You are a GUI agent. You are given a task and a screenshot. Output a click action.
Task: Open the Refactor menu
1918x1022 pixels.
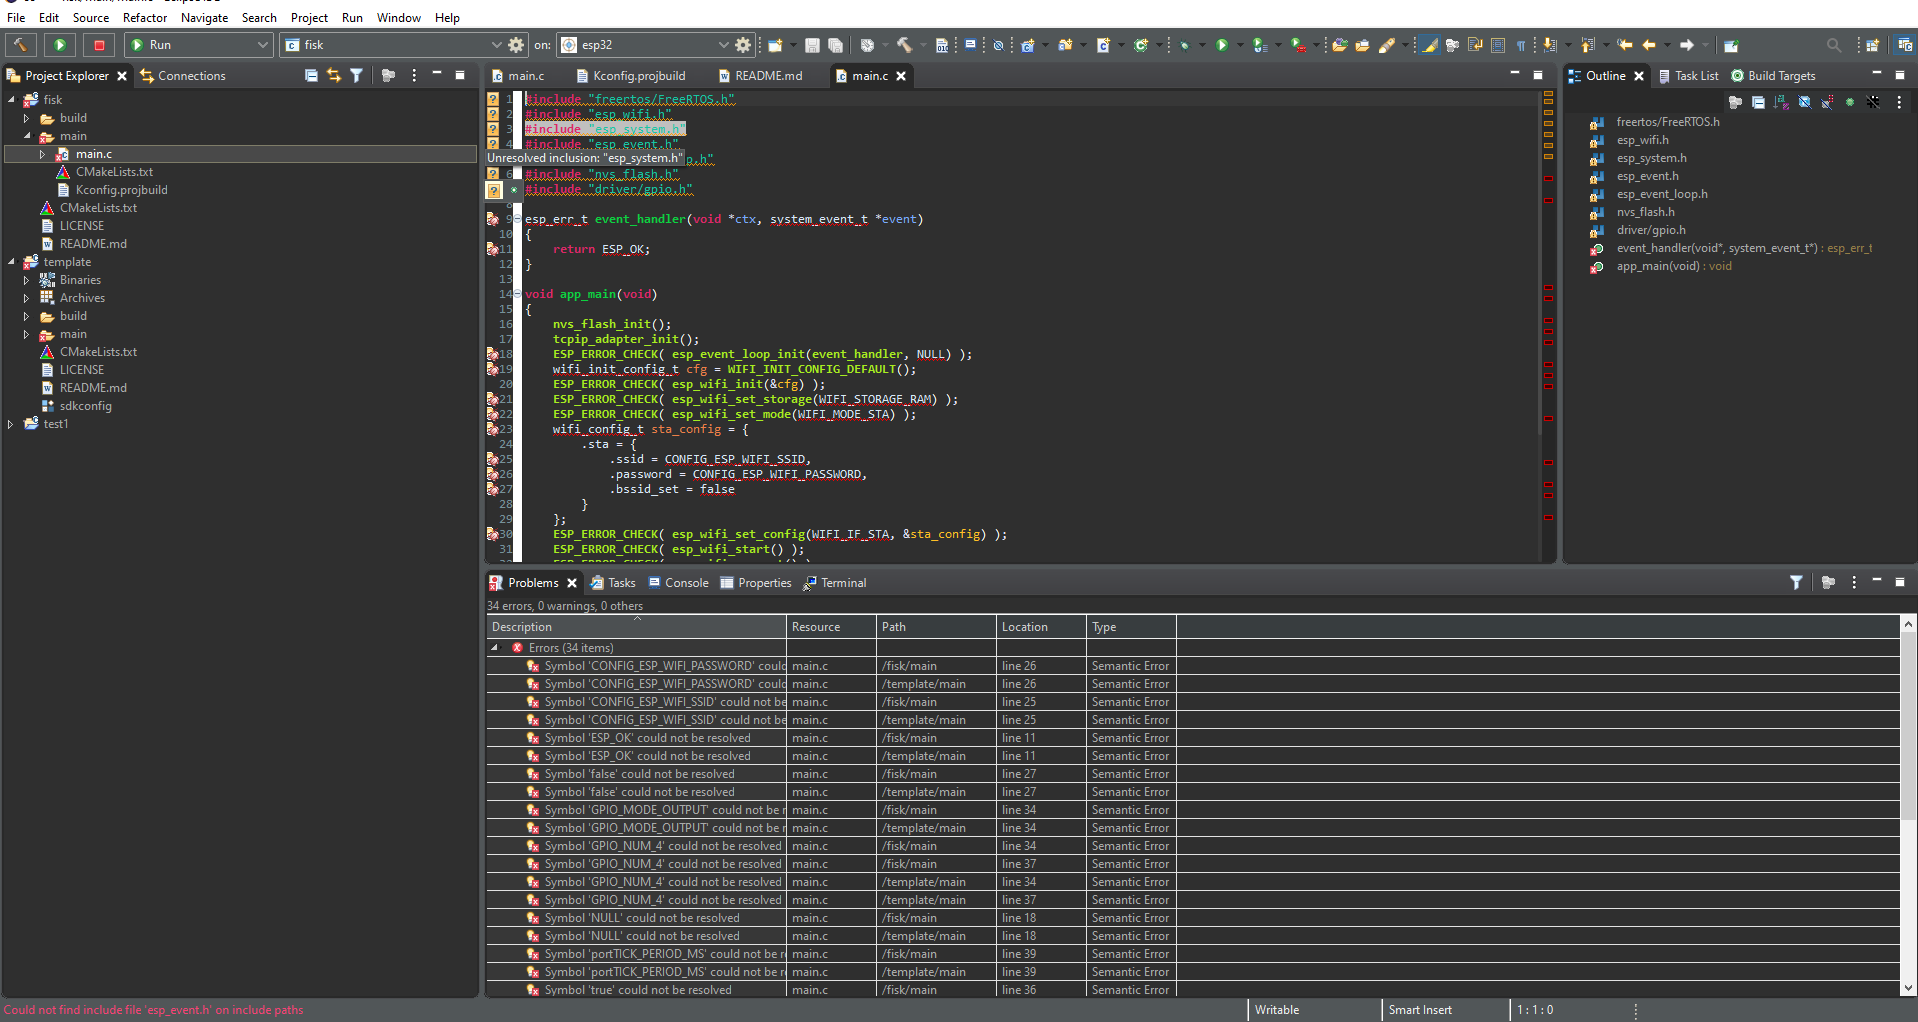point(145,17)
